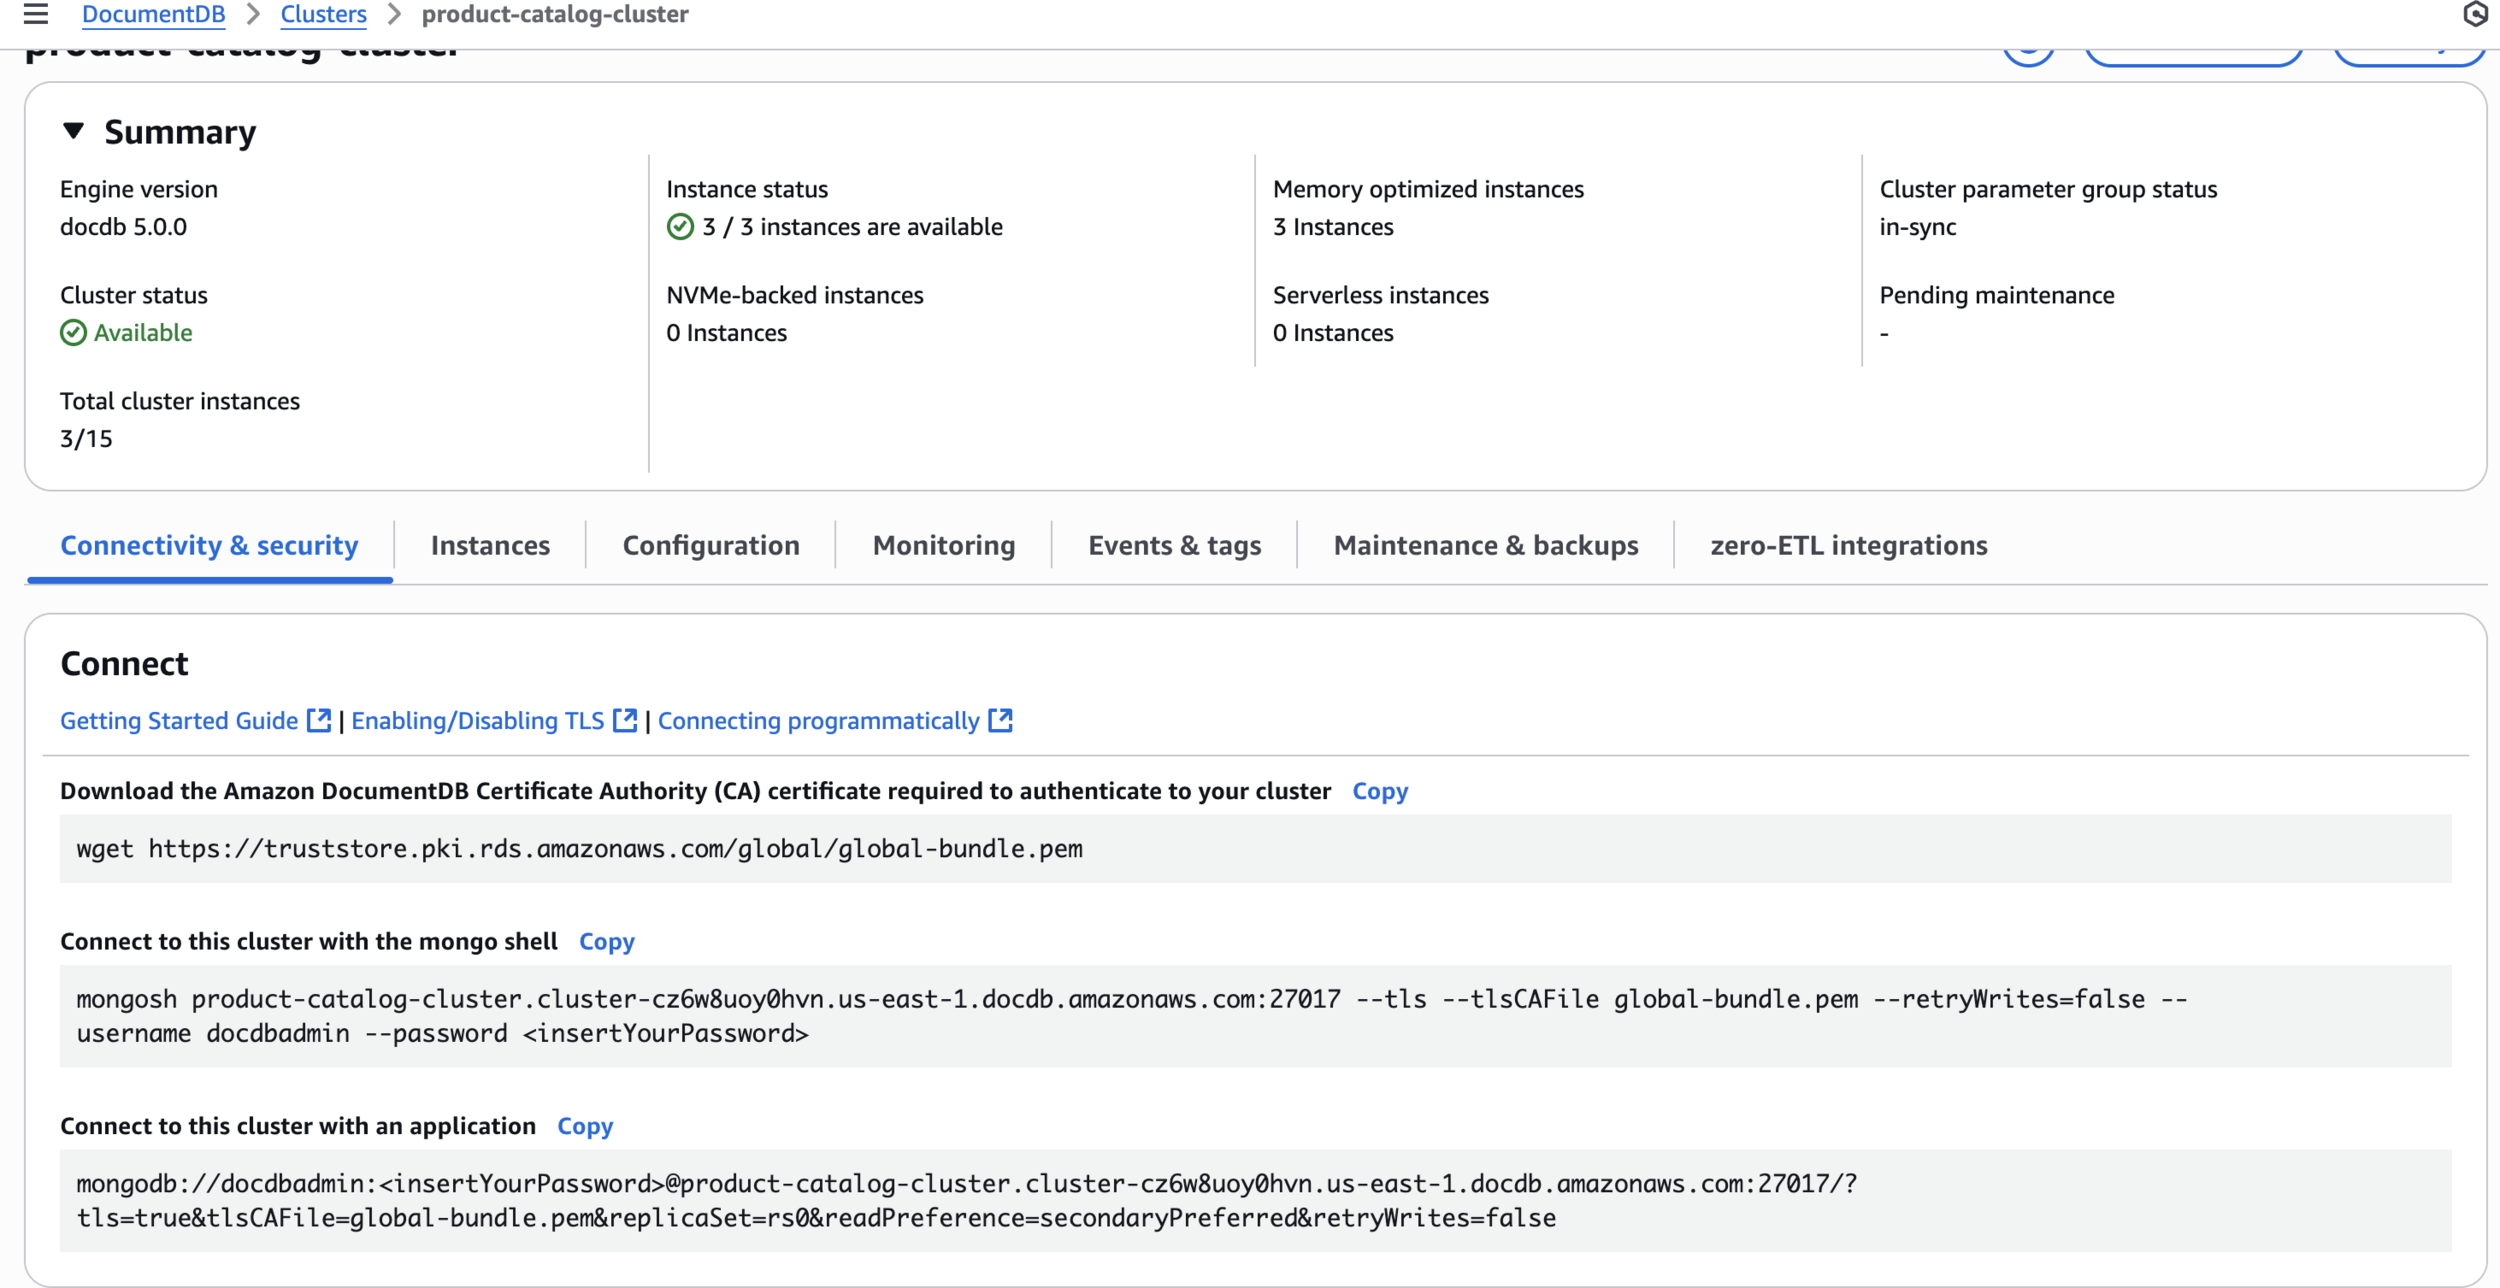The height and width of the screenshot is (1288, 2500).
Task: Open Maintenance & backups tab
Action: (x=1485, y=545)
